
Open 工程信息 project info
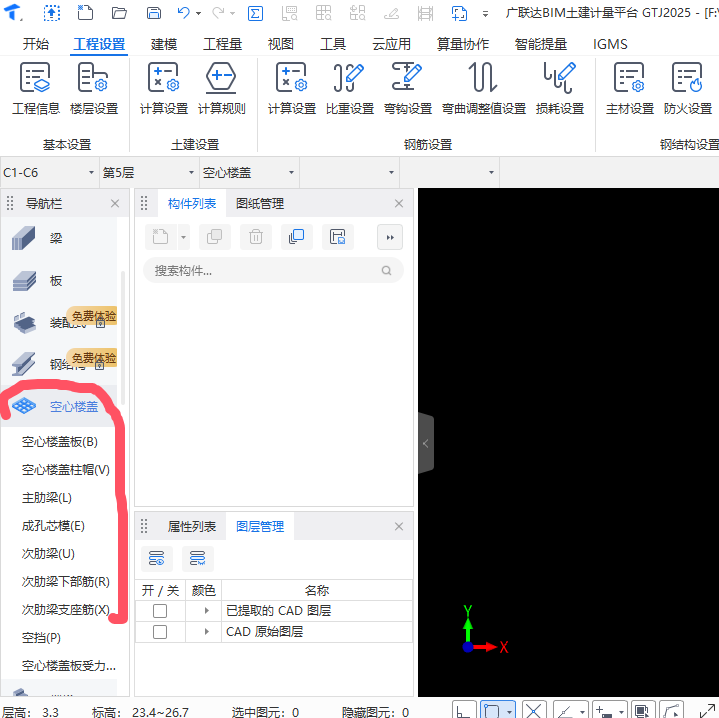(36, 88)
